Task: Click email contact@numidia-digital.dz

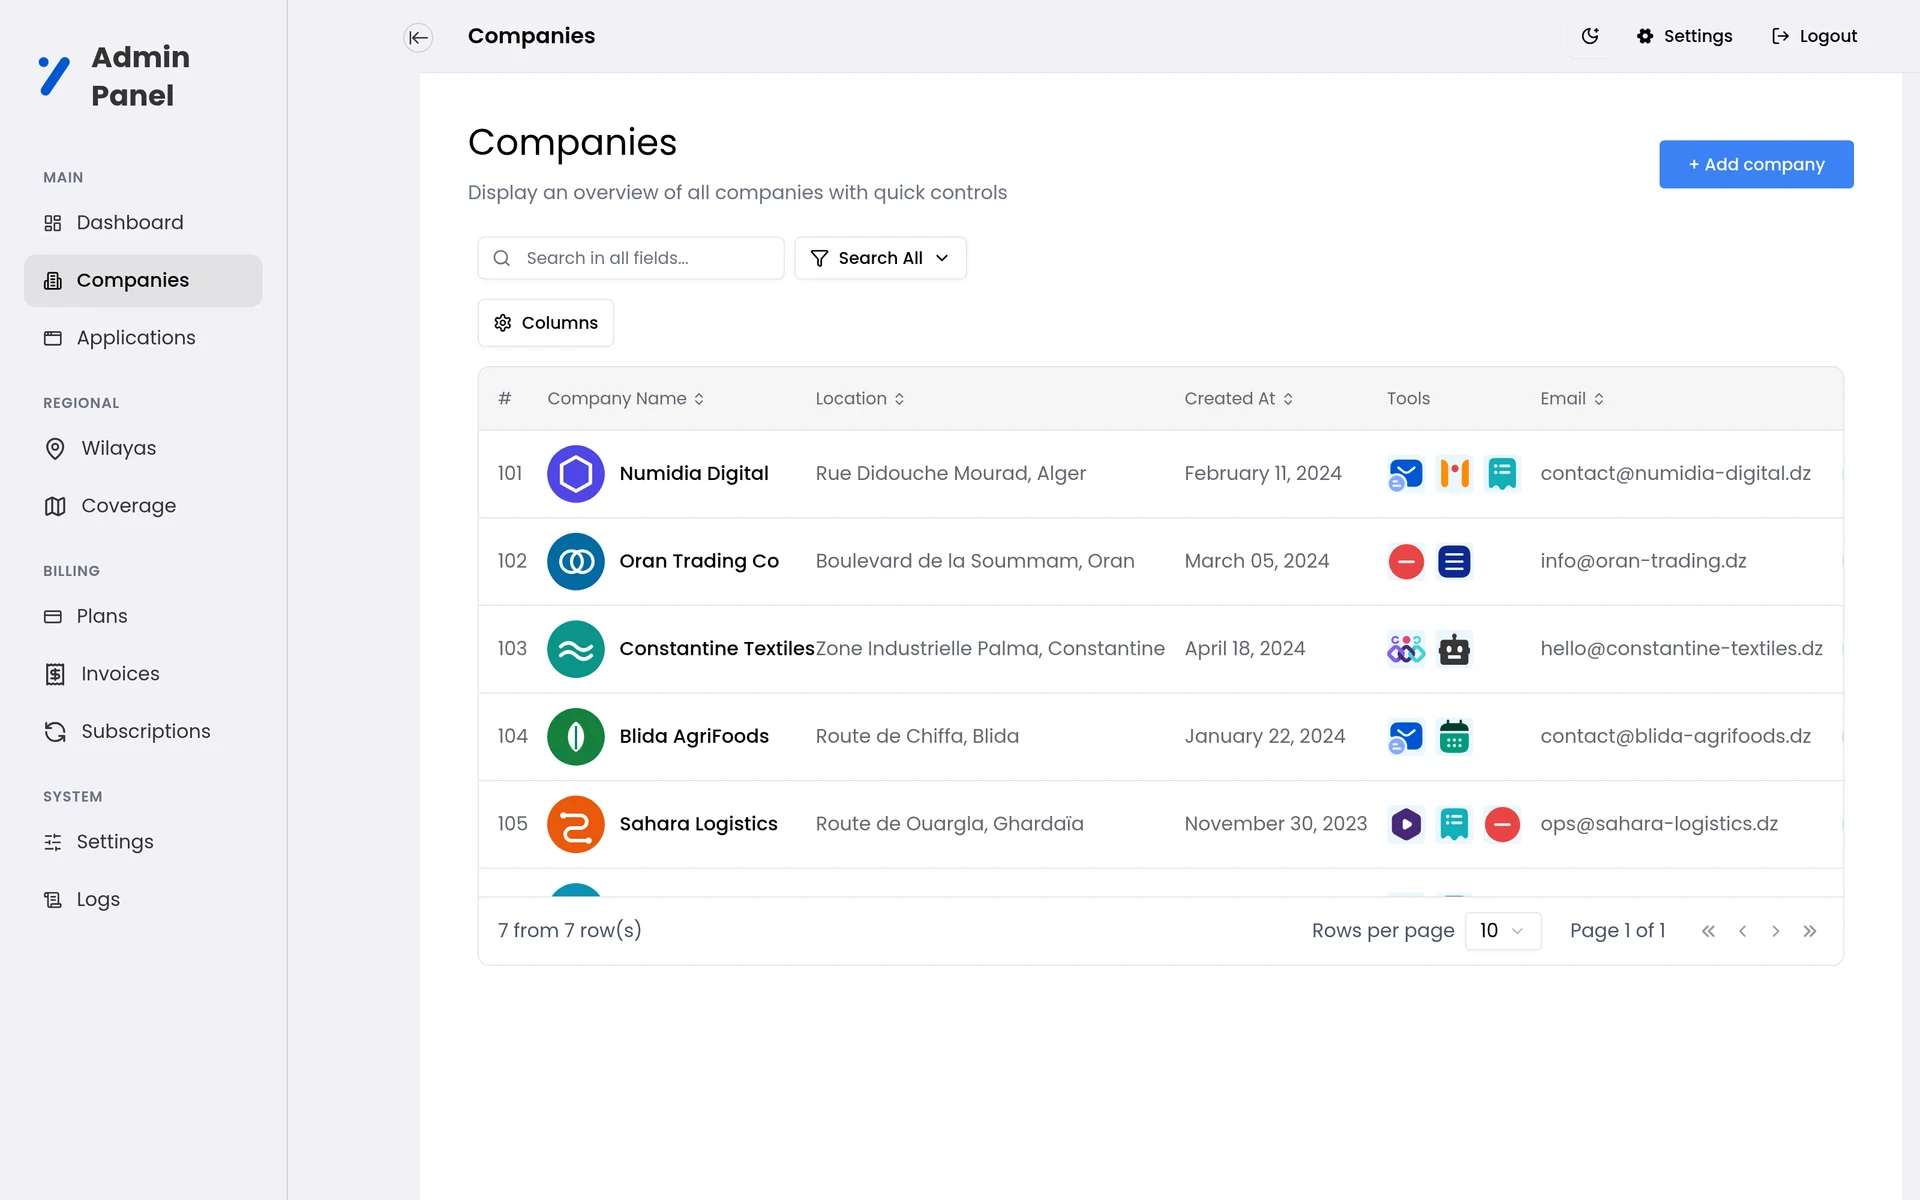Action: (x=1675, y=473)
